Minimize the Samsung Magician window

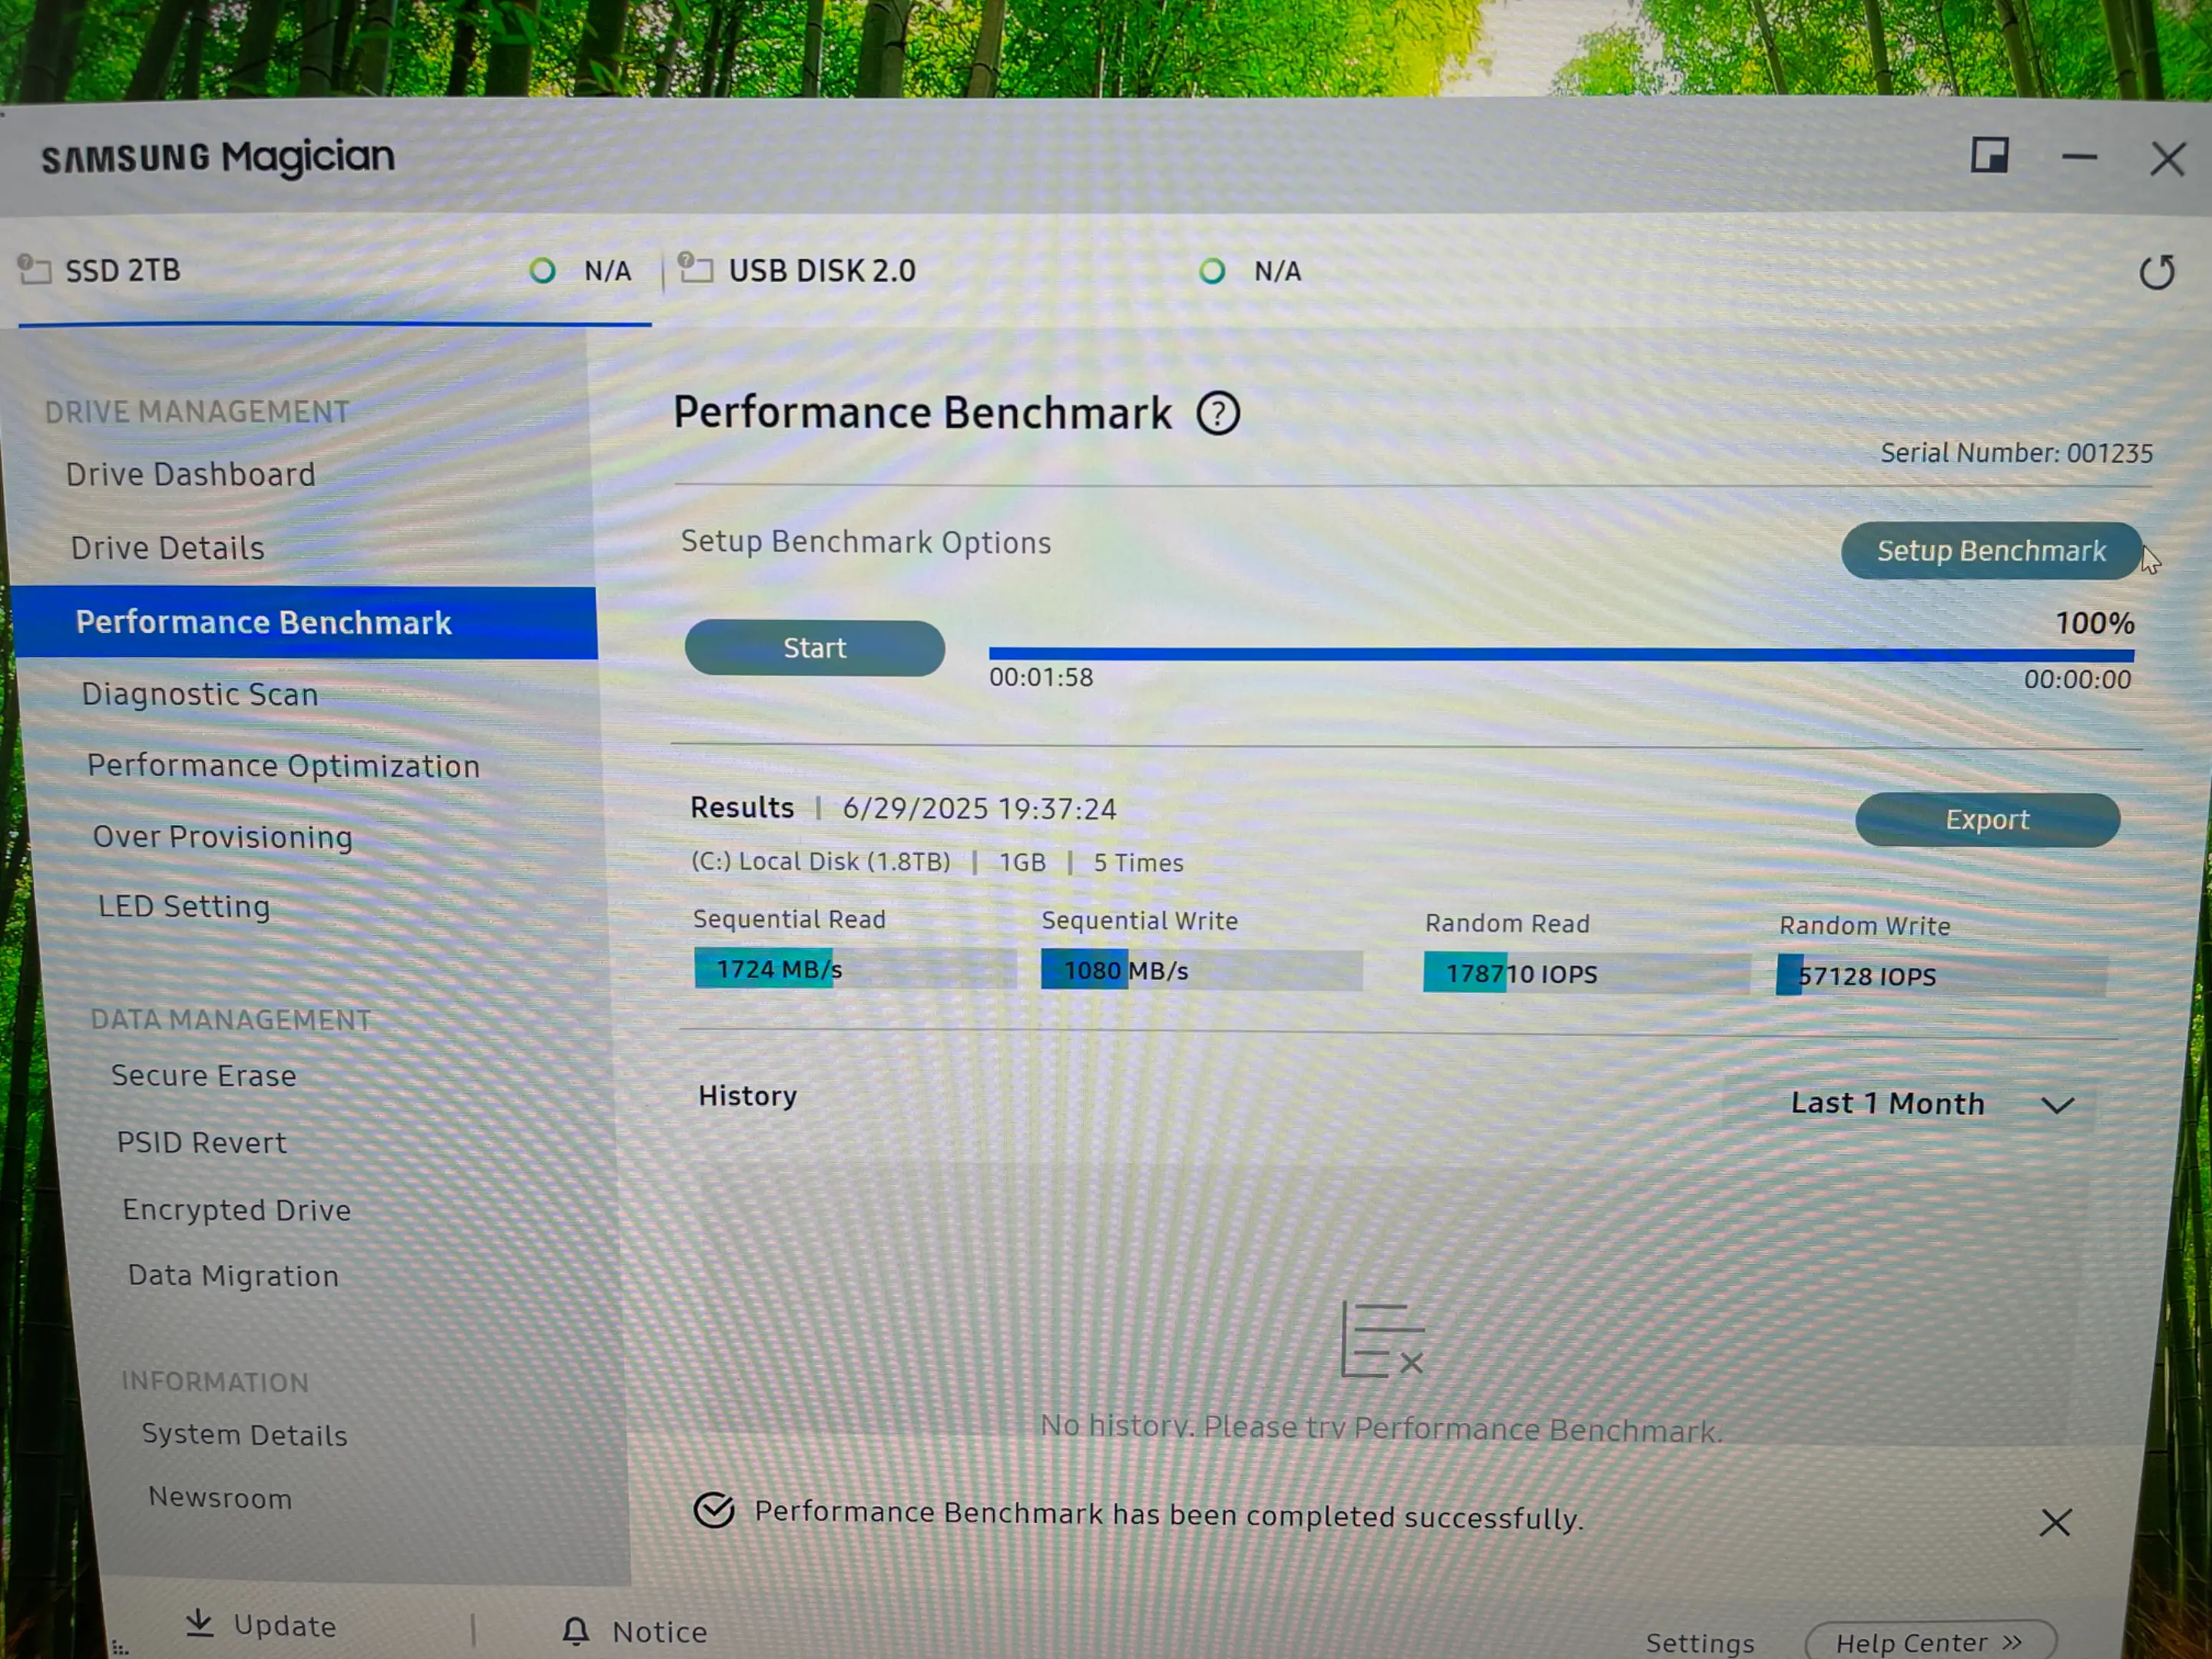tap(2079, 157)
